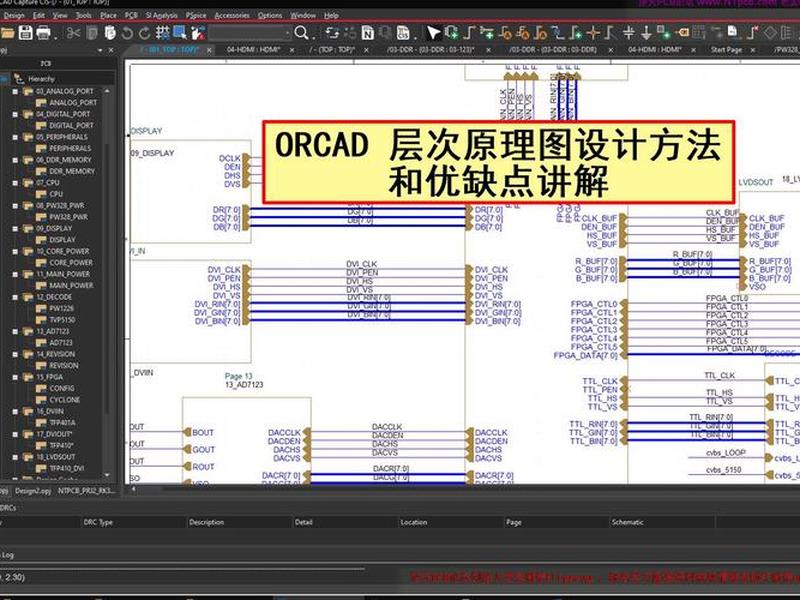Viewport: 800px width, 600px height.
Task: Sort by the Location column header
Action: coord(414,522)
